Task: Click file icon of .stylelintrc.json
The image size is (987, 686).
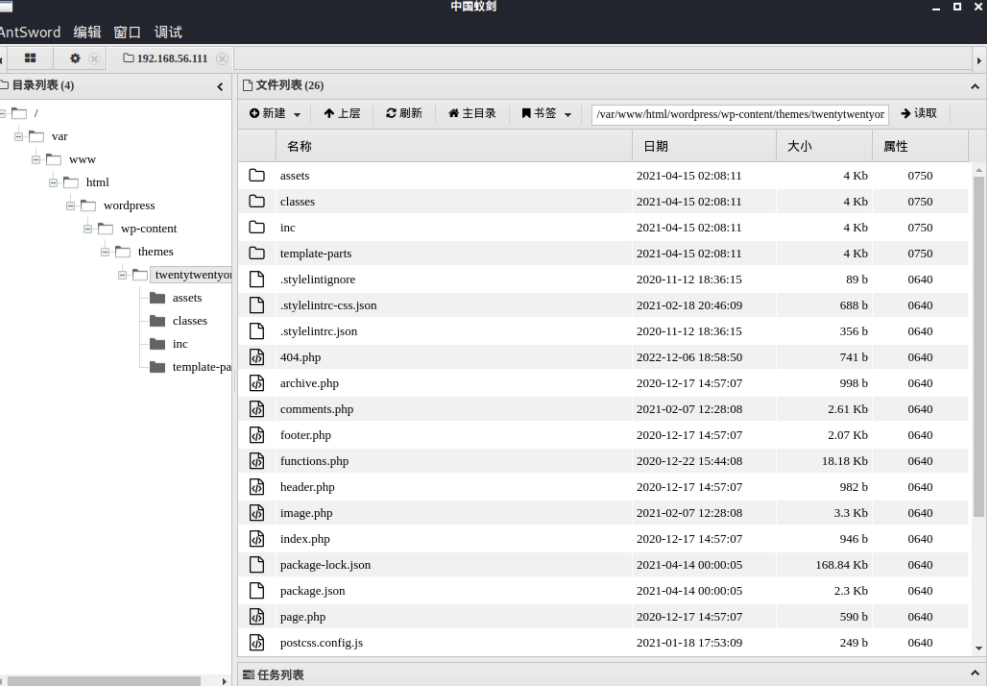Action: click(x=257, y=331)
